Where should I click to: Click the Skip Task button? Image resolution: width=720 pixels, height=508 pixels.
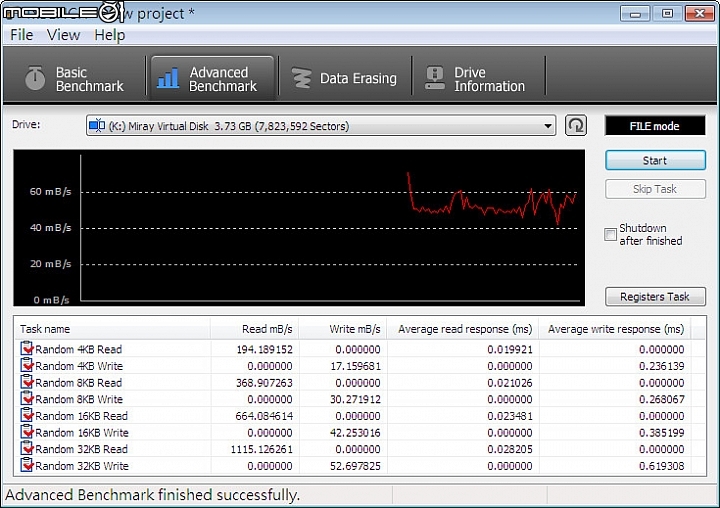[x=655, y=189]
